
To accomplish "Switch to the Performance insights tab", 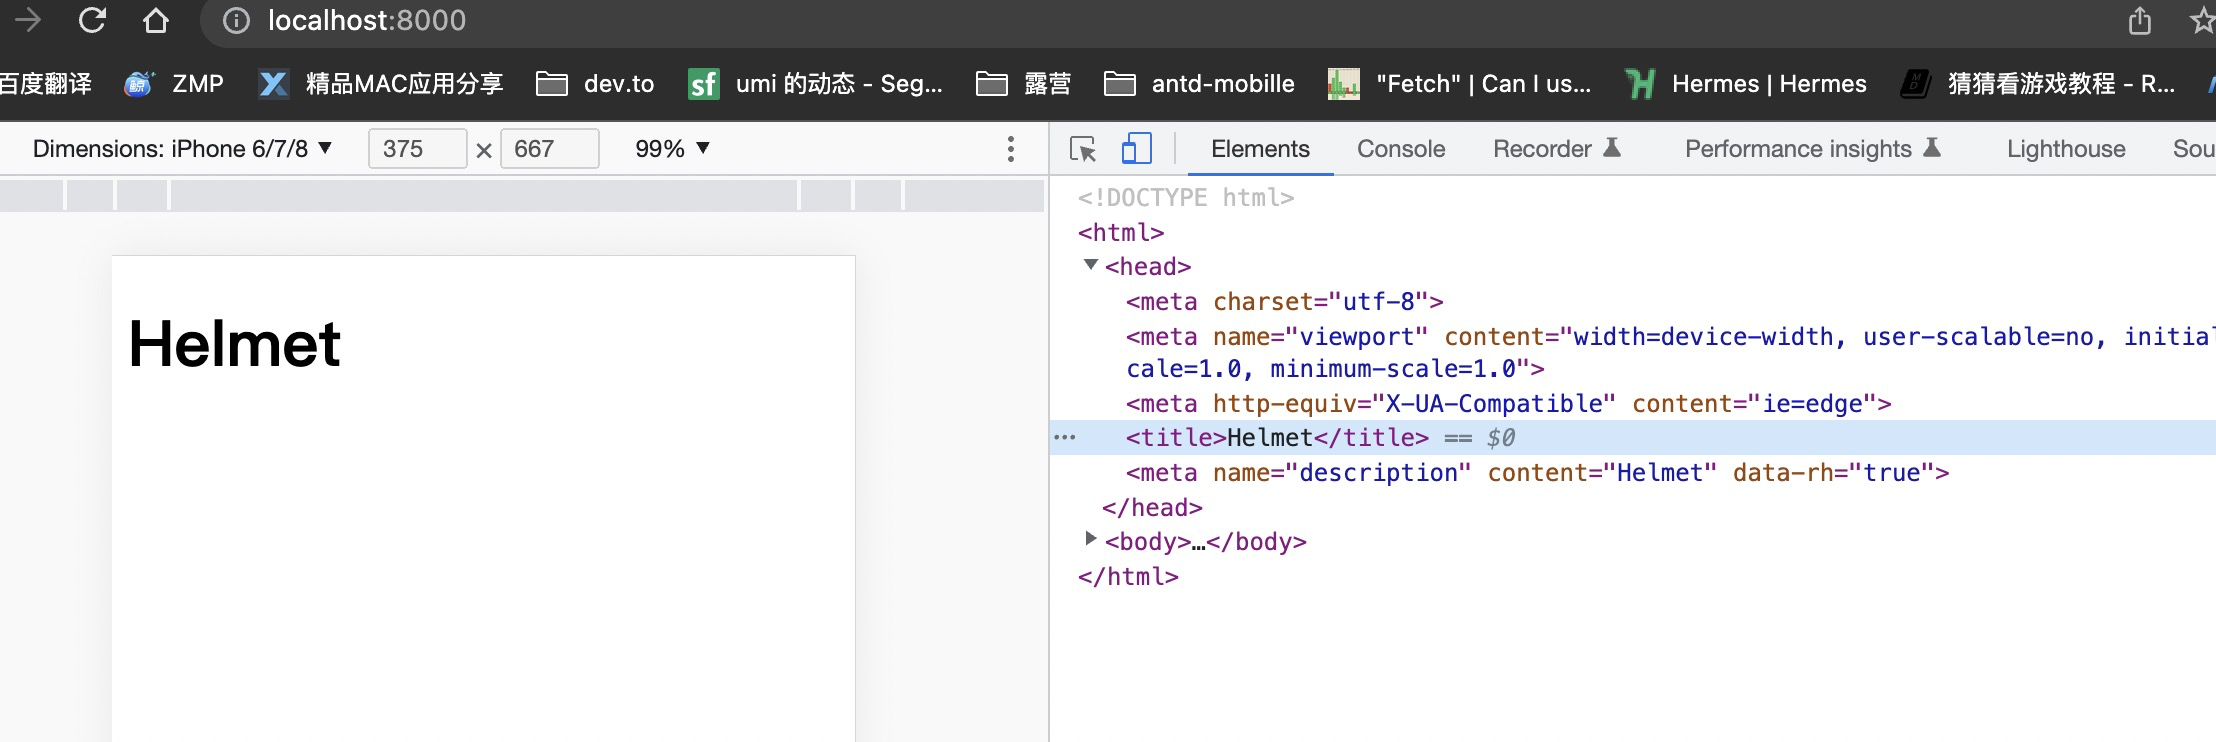I will pos(1812,149).
